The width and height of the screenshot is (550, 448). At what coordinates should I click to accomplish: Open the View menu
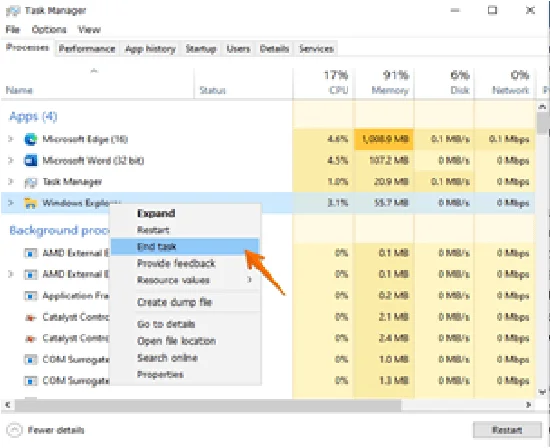tap(89, 29)
